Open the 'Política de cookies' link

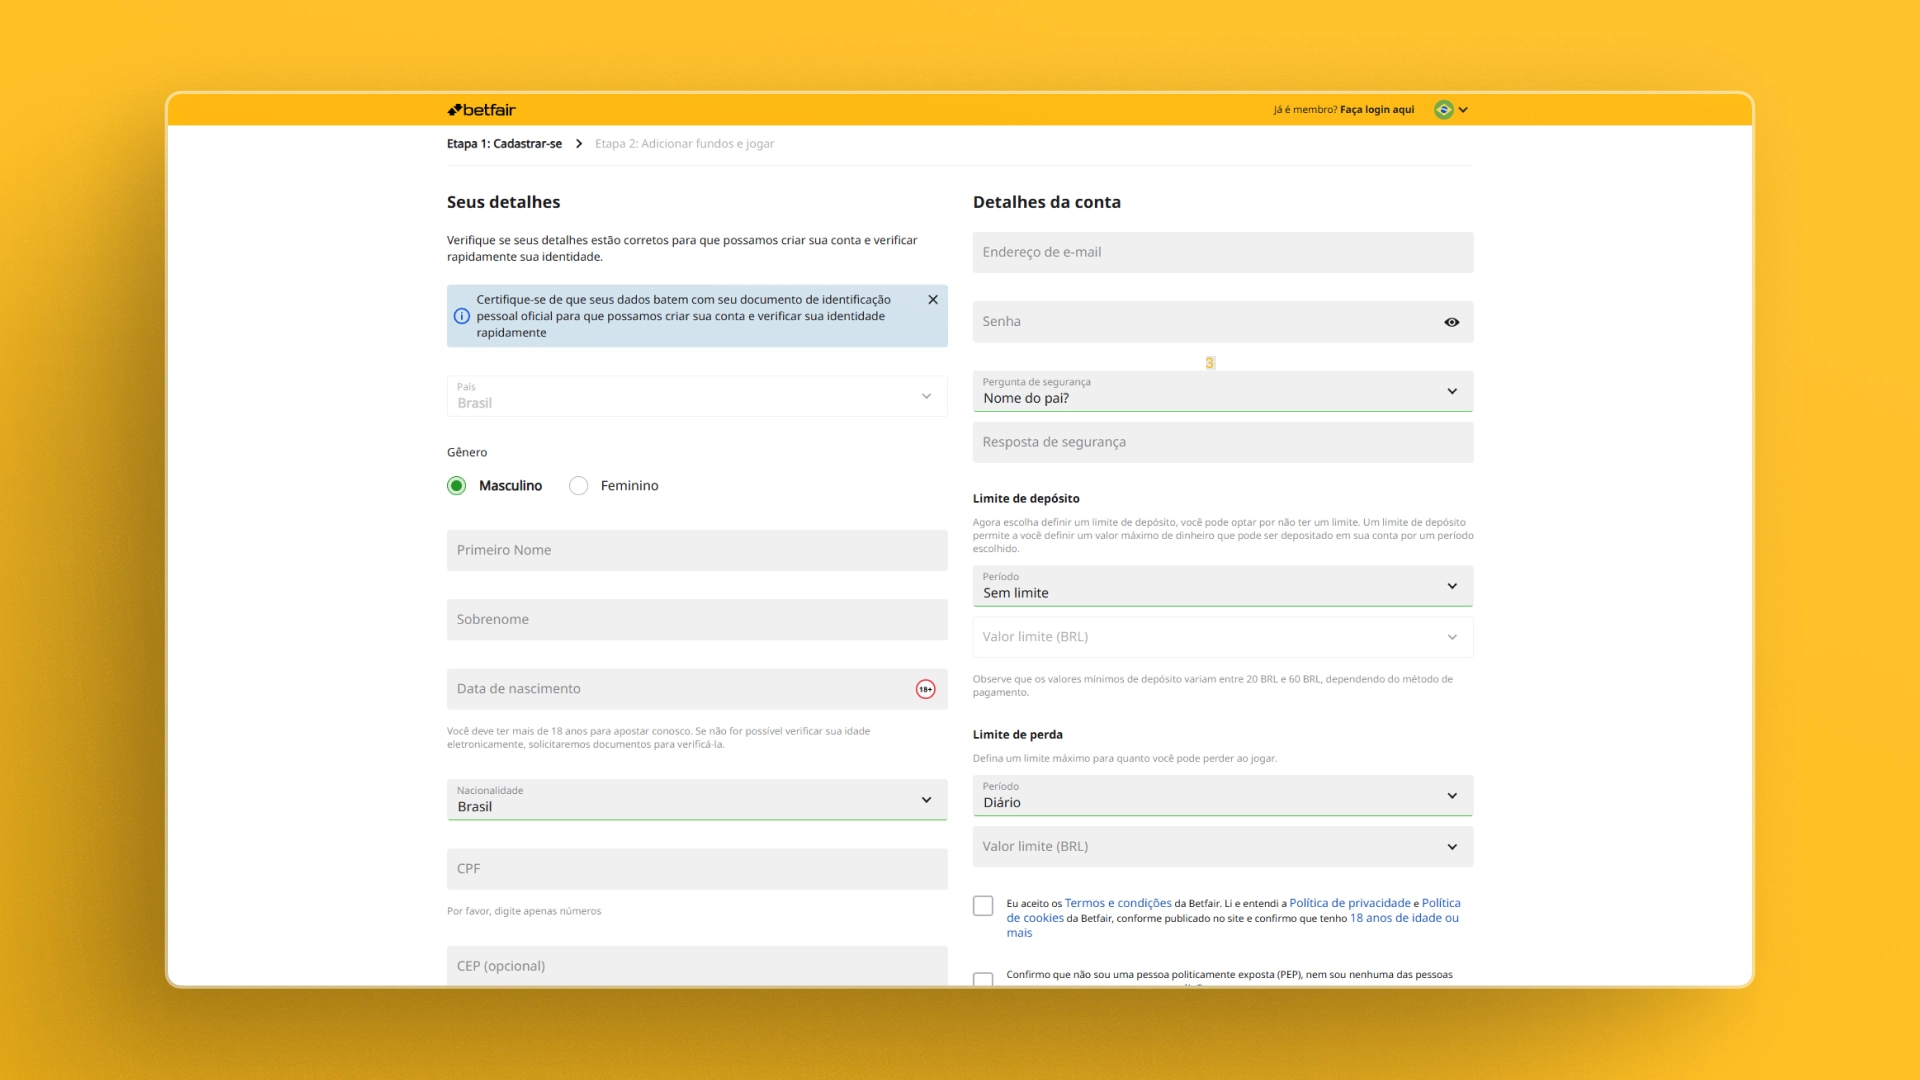1441,903
